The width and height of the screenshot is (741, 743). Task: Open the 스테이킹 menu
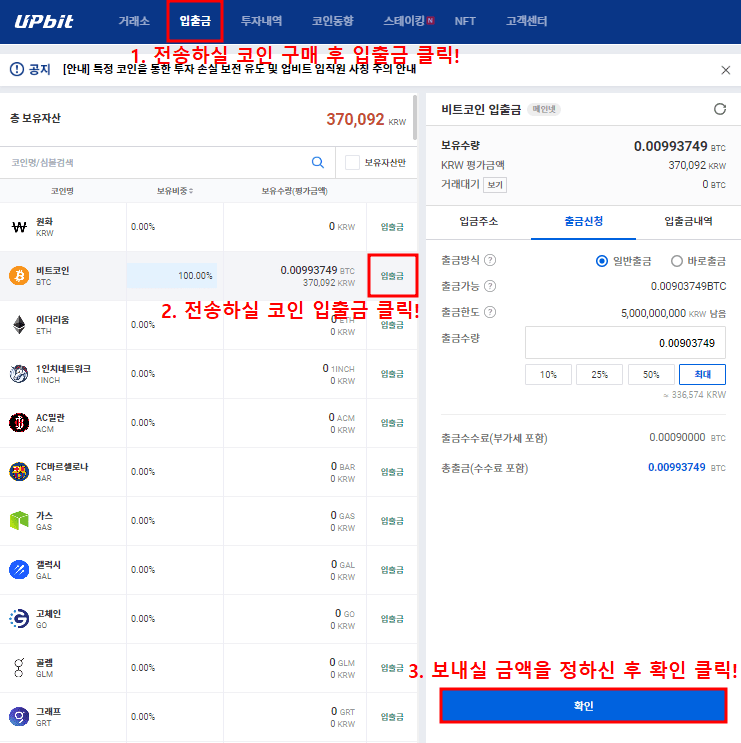click(408, 21)
